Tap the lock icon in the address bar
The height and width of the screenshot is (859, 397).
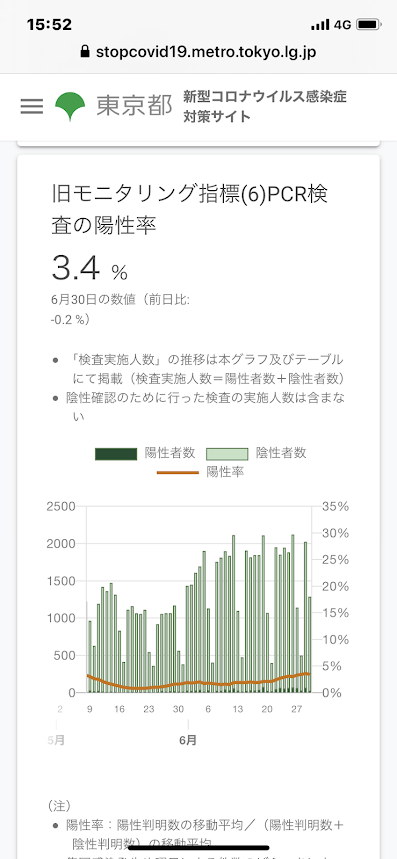tap(84, 52)
